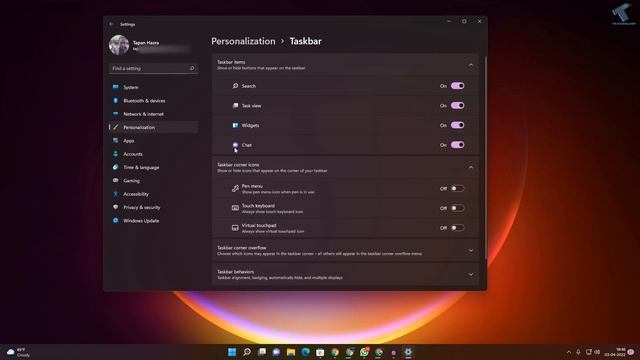Image resolution: width=640 pixels, height=360 pixels.
Task: Open Search from the taskbar
Action: (247, 352)
